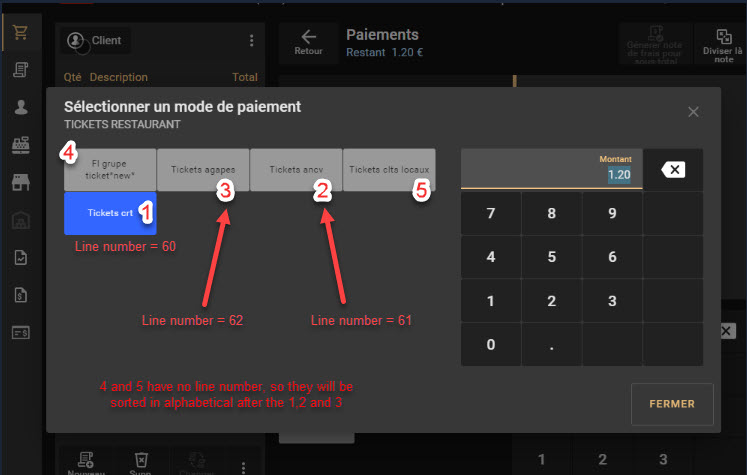The height and width of the screenshot is (475, 747).
Task: Tap digit 4 on dialog keypad
Action: (491, 257)
